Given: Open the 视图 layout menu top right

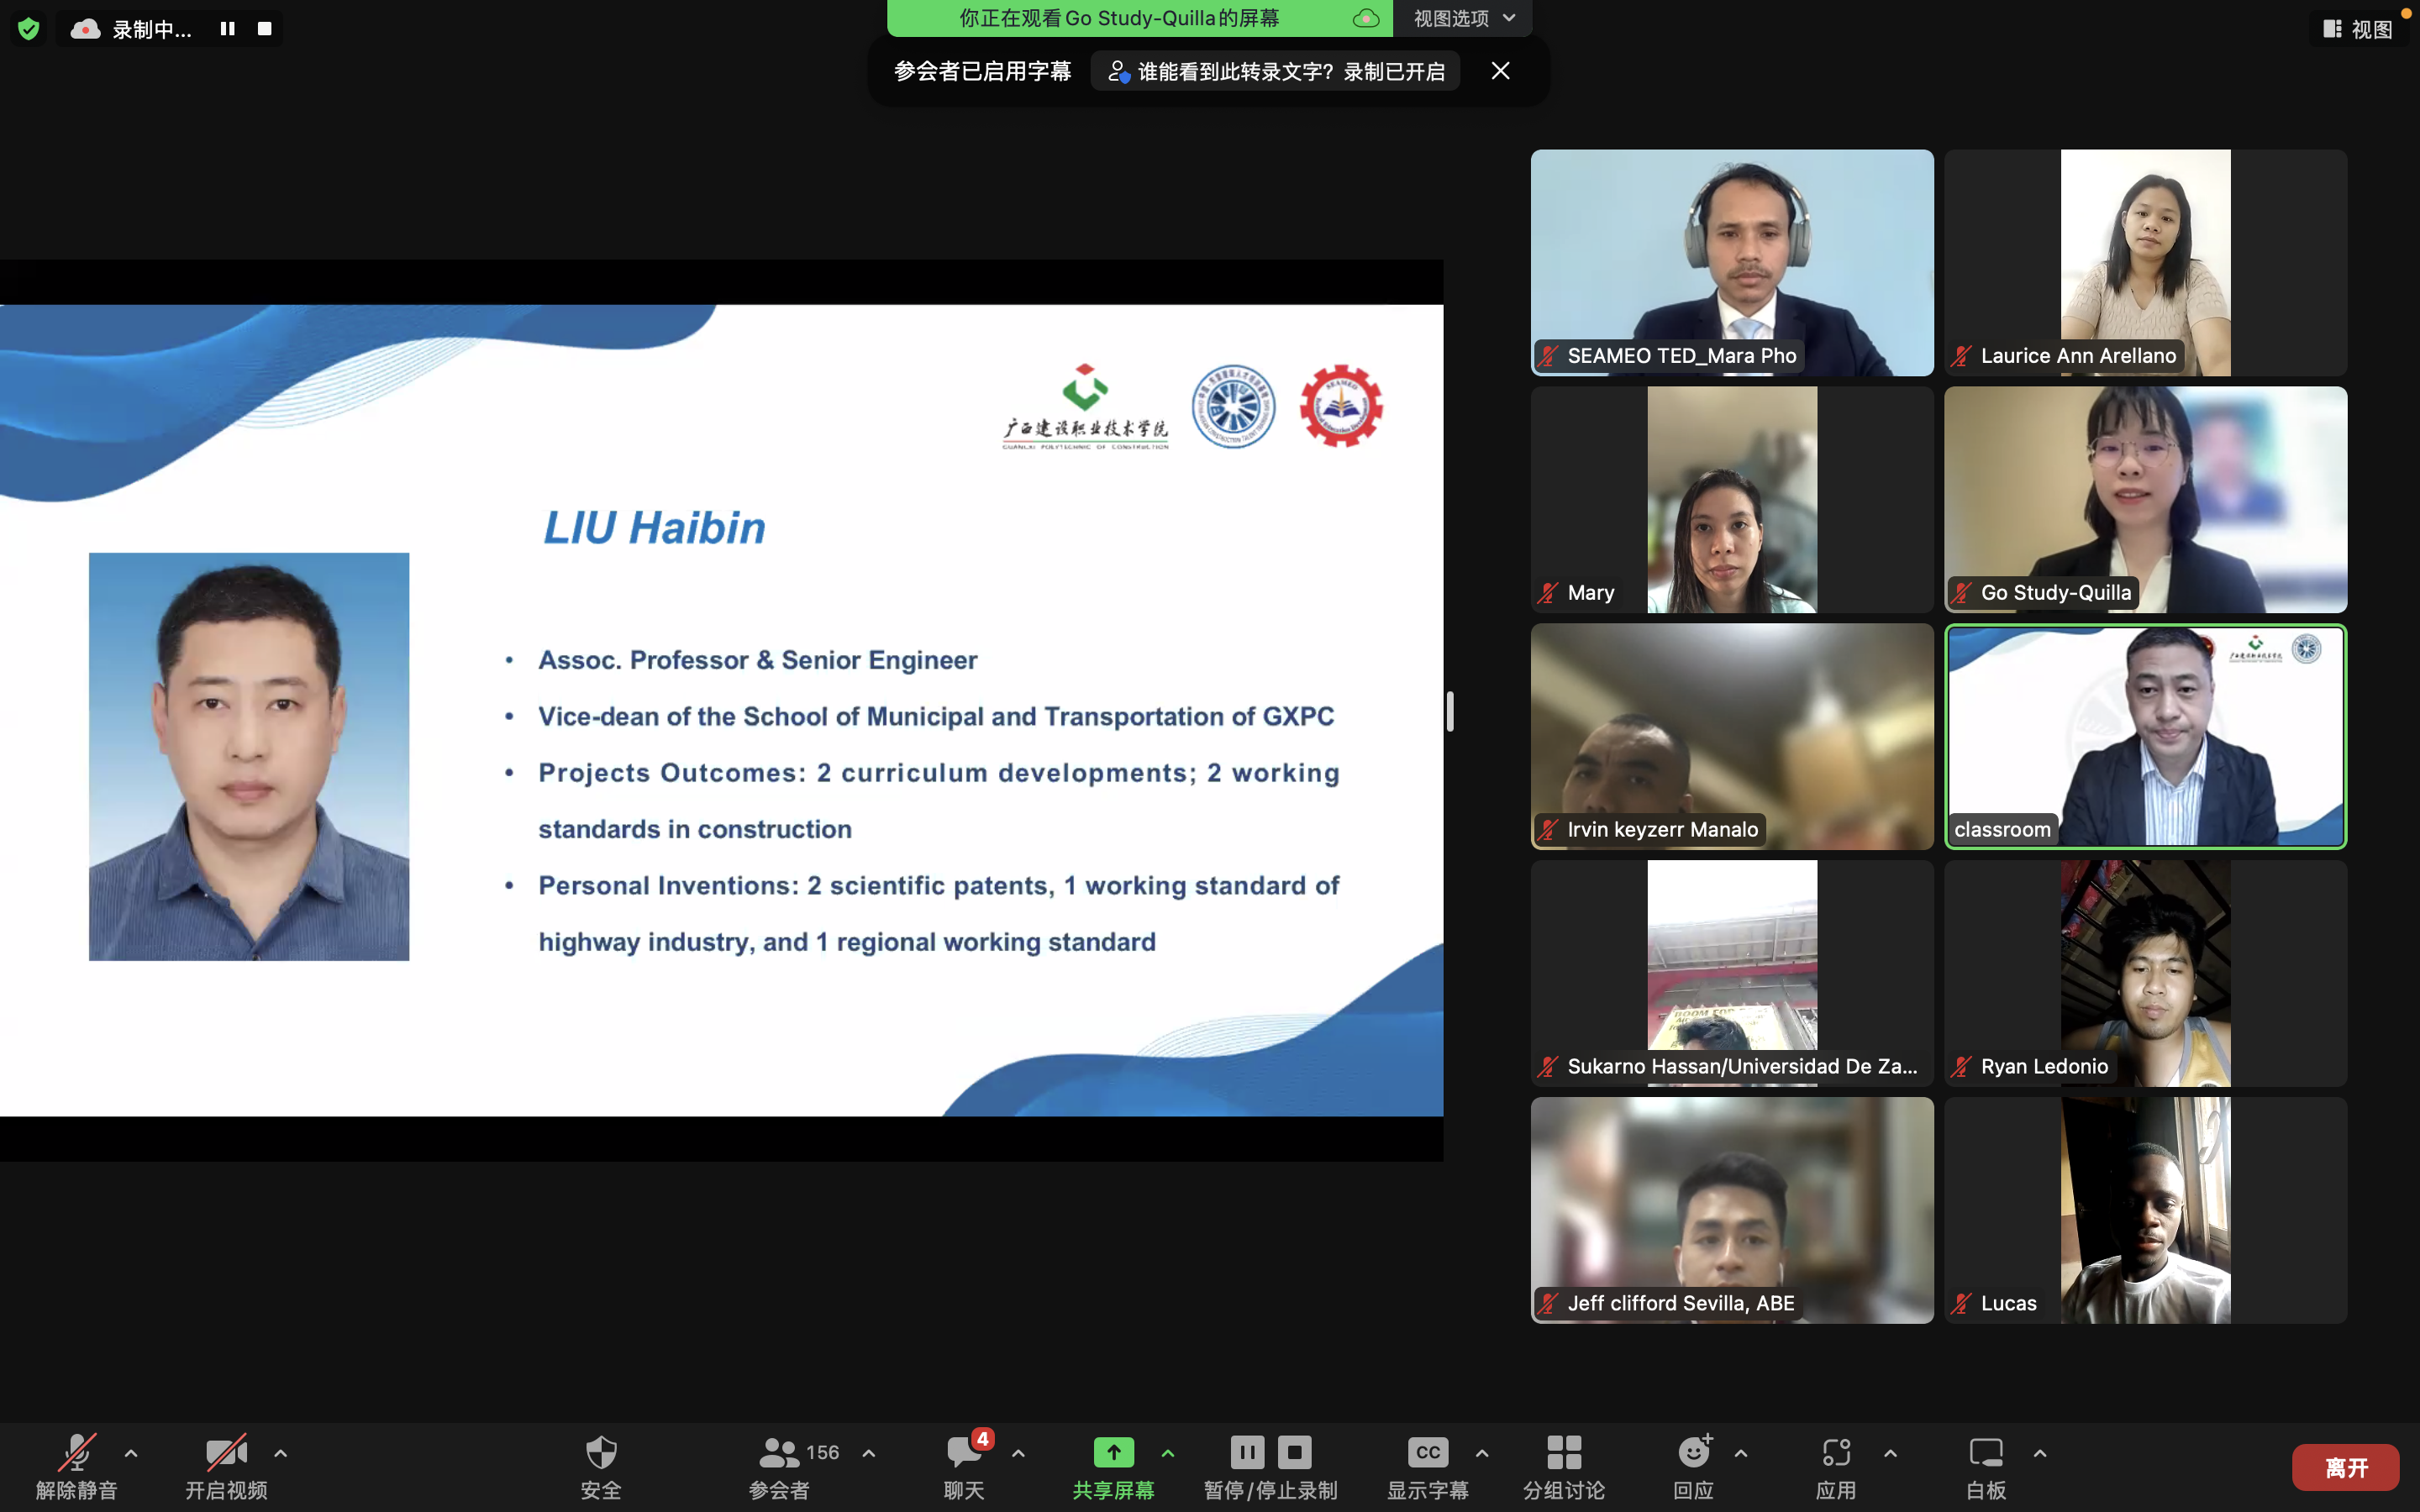Looking at the screenshot, I should click(2358, 29).
